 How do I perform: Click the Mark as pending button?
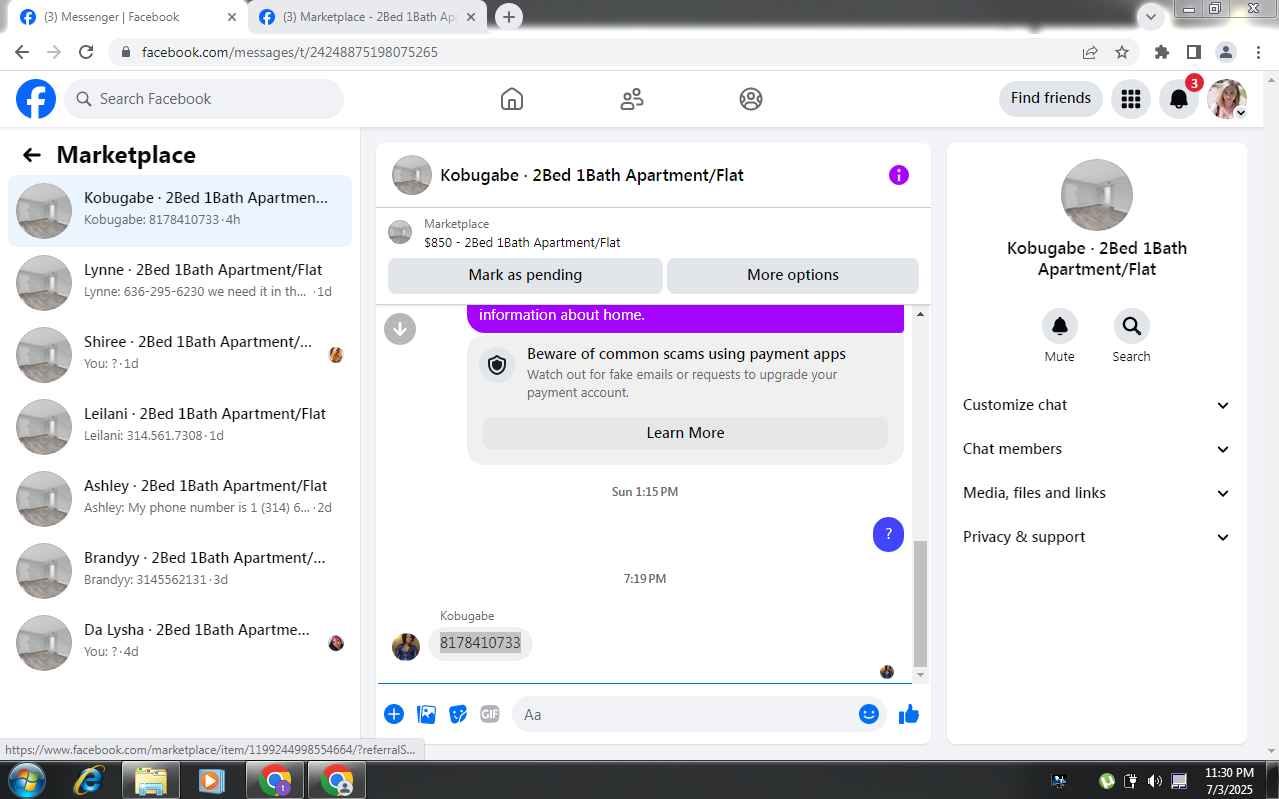pos(525,275)
